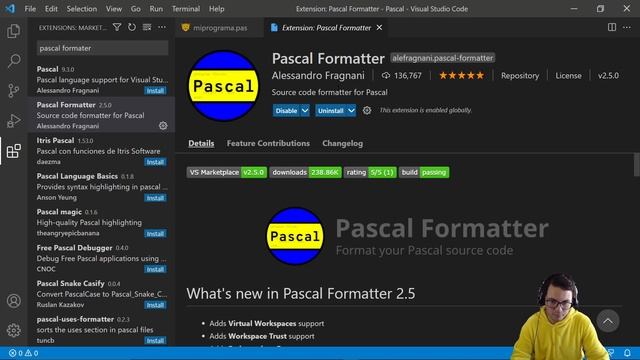
Task: Open editor more actions ellipsis
Action: coord(627,27)
